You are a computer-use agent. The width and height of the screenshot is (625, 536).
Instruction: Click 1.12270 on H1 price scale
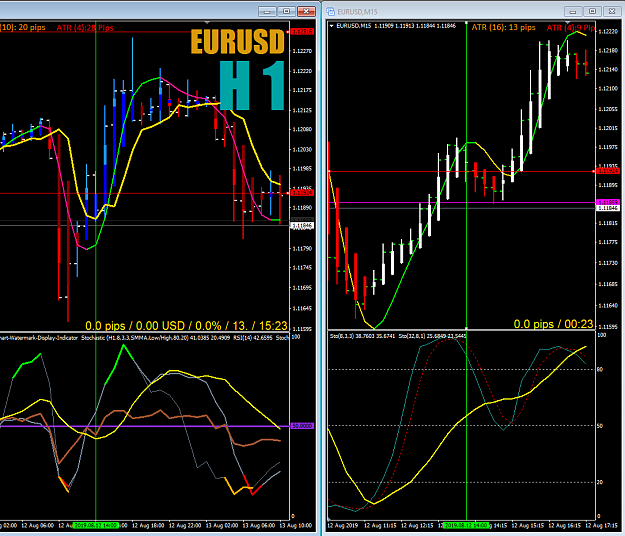pyautogui.click(x=302, y=51)
